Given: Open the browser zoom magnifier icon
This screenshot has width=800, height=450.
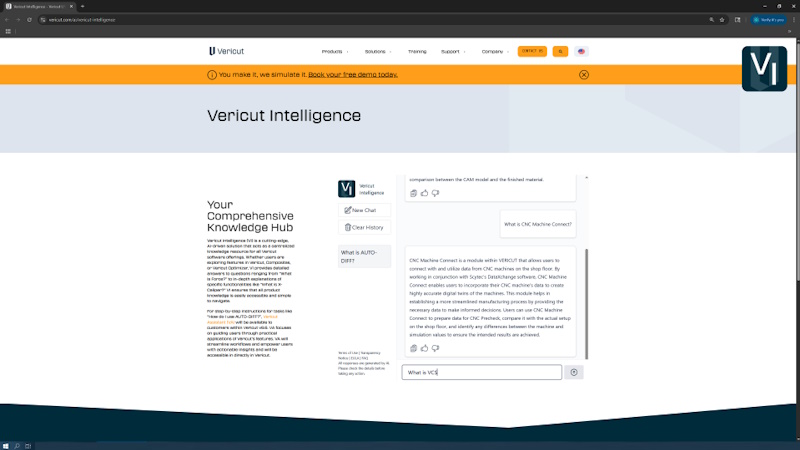Looking at the screenshot, I should [711, 20].
